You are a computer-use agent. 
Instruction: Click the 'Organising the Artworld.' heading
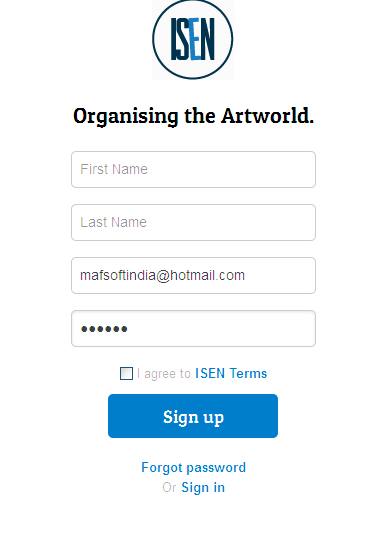[x=193, y=116]
